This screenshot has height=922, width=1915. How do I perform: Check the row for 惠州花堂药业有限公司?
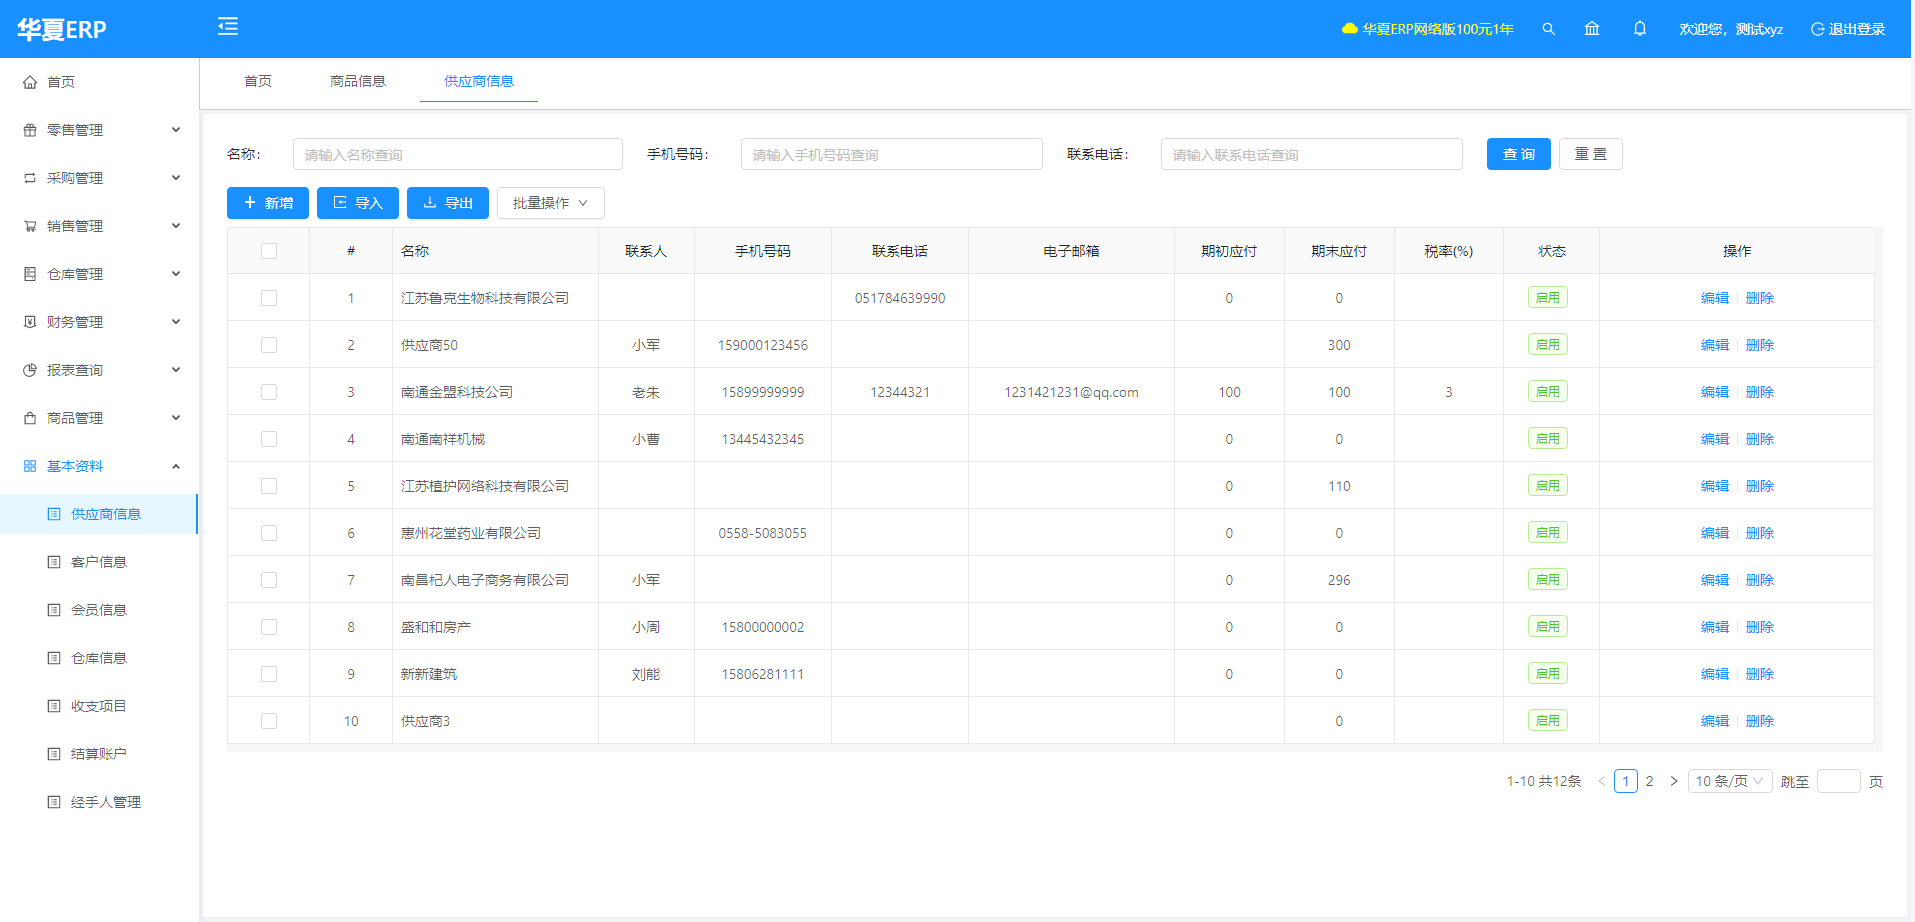[x=269, y=533]
